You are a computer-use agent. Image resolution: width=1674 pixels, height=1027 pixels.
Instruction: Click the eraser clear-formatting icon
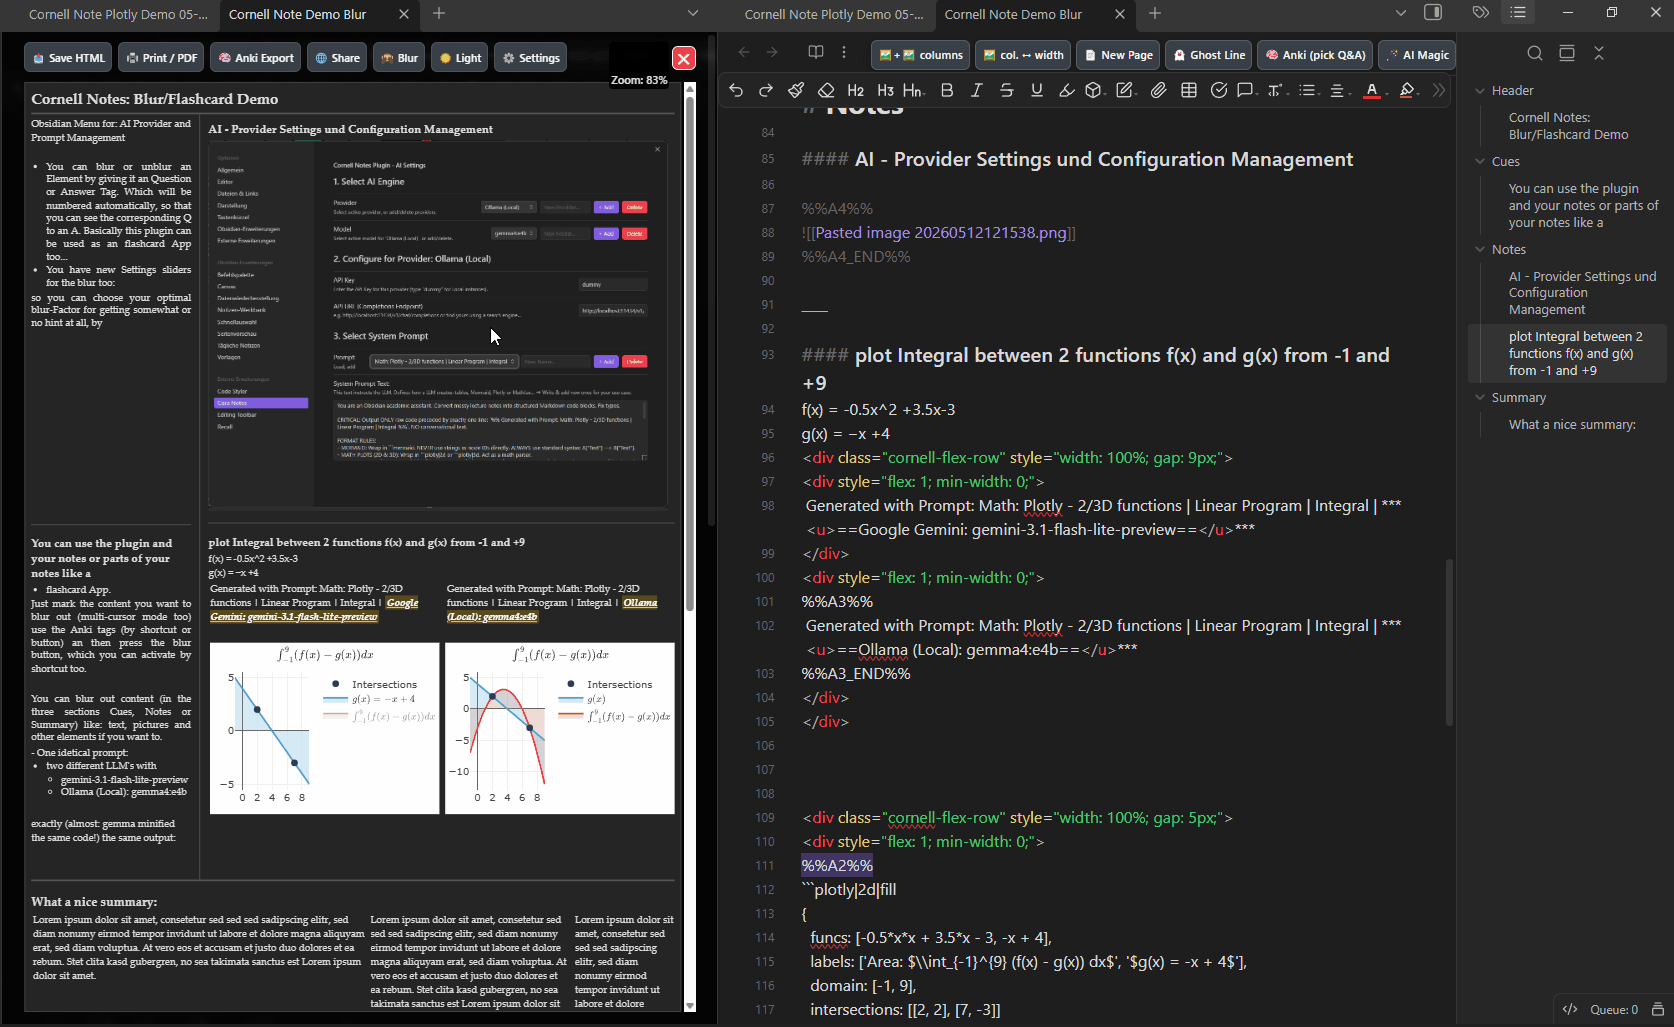826,90
